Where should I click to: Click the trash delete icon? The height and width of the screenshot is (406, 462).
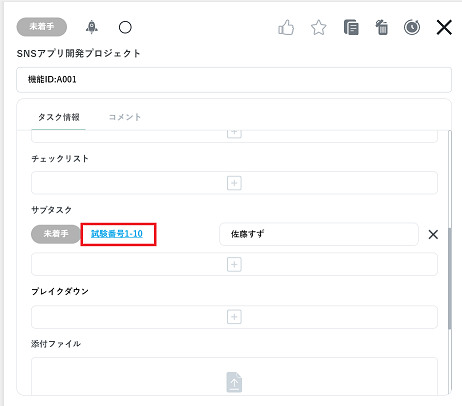382,27
